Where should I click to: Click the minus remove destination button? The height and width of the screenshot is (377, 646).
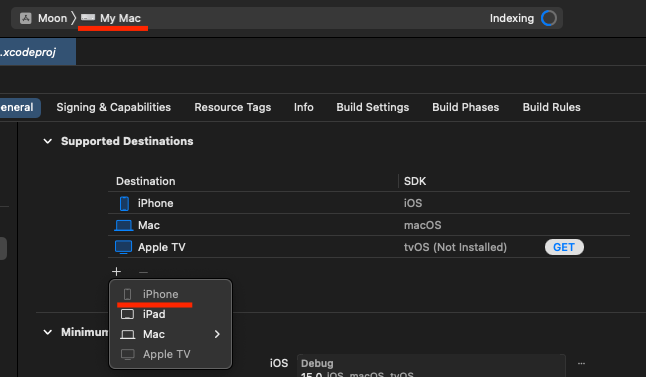[x=143, y=272]
